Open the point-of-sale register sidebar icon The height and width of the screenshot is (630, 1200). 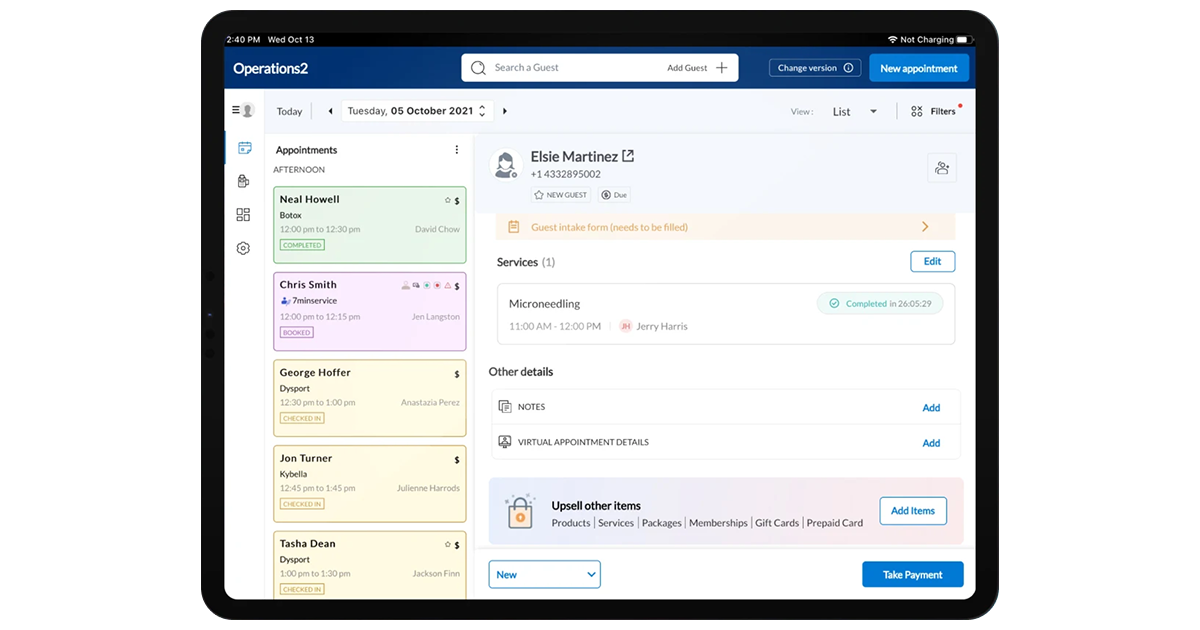coord(243,181)
